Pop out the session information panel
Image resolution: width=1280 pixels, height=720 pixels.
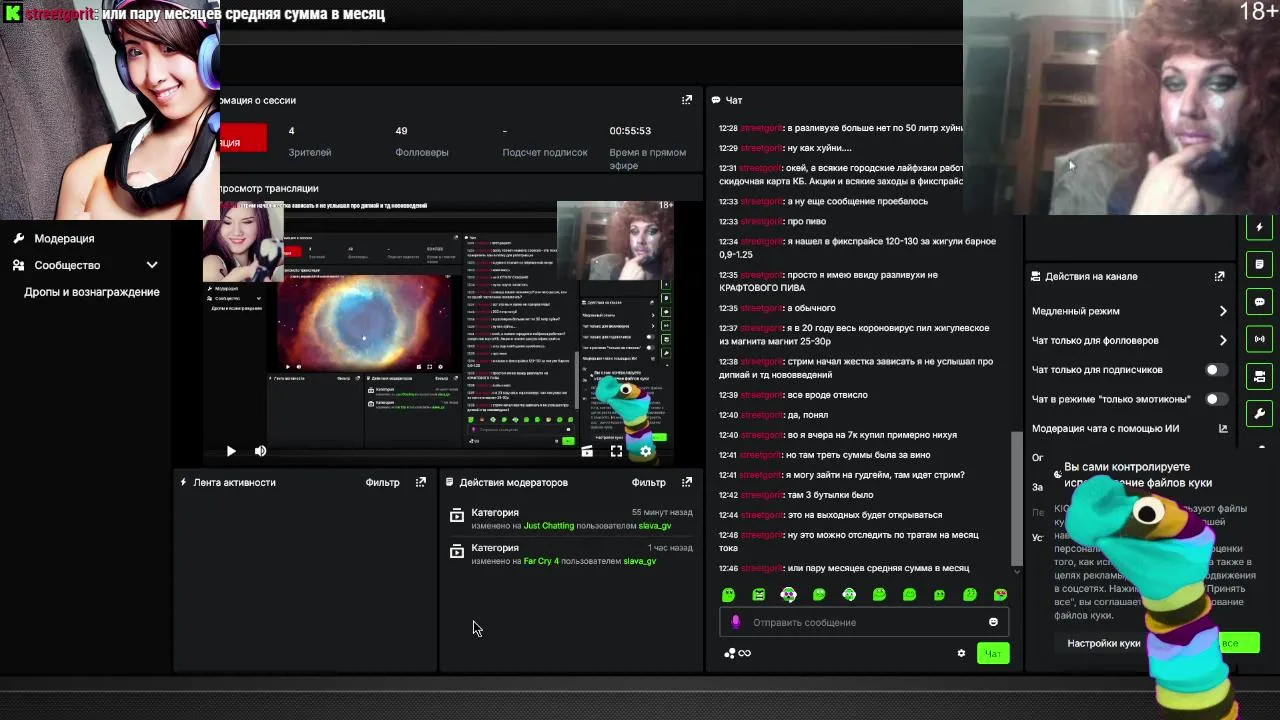tap(687, 100)
